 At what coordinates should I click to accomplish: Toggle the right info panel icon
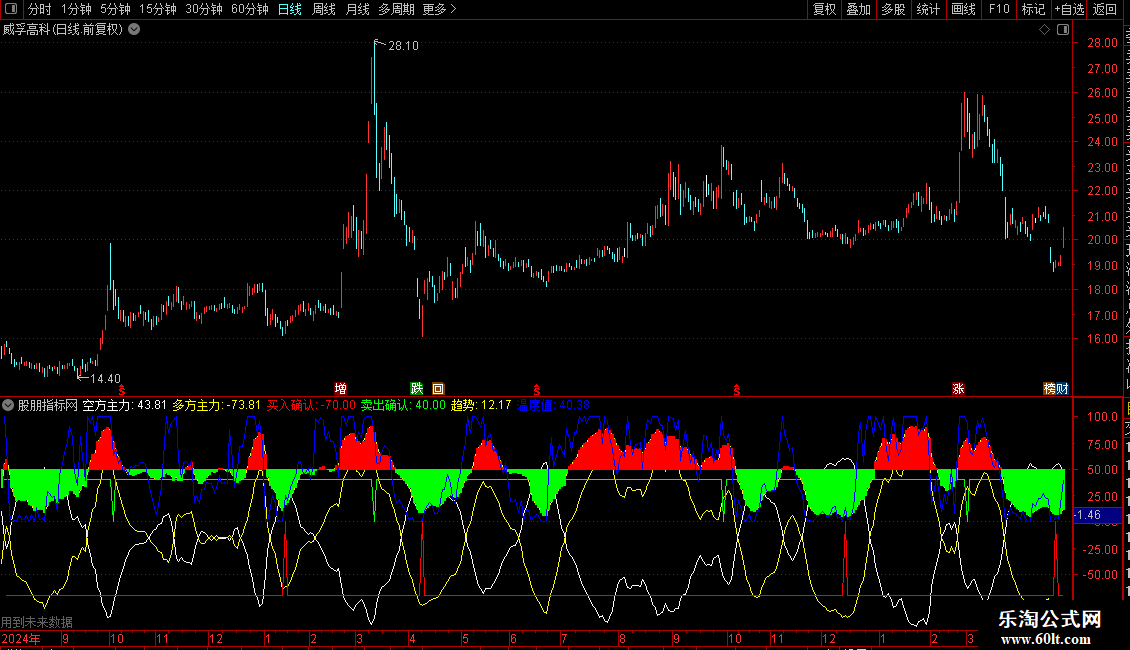(1063, 30)
